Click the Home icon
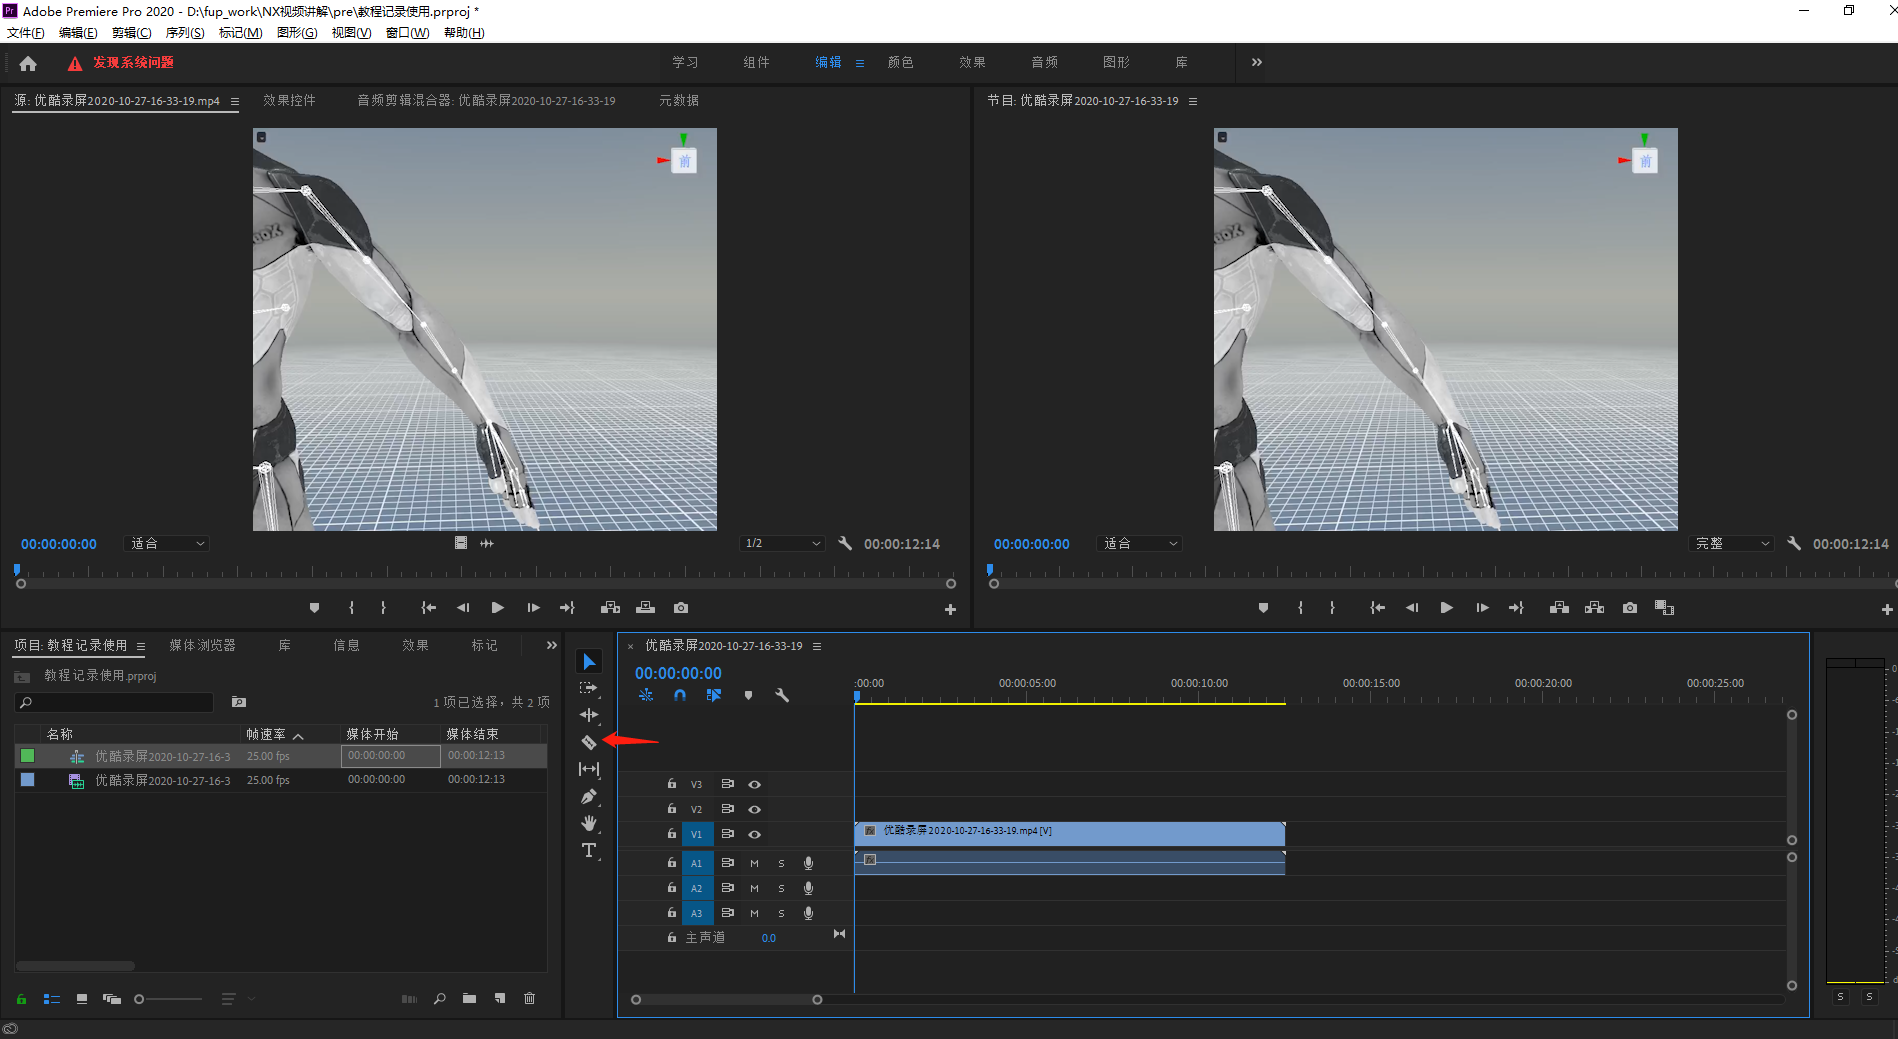 pyautogui.click(x=28, y=63)
